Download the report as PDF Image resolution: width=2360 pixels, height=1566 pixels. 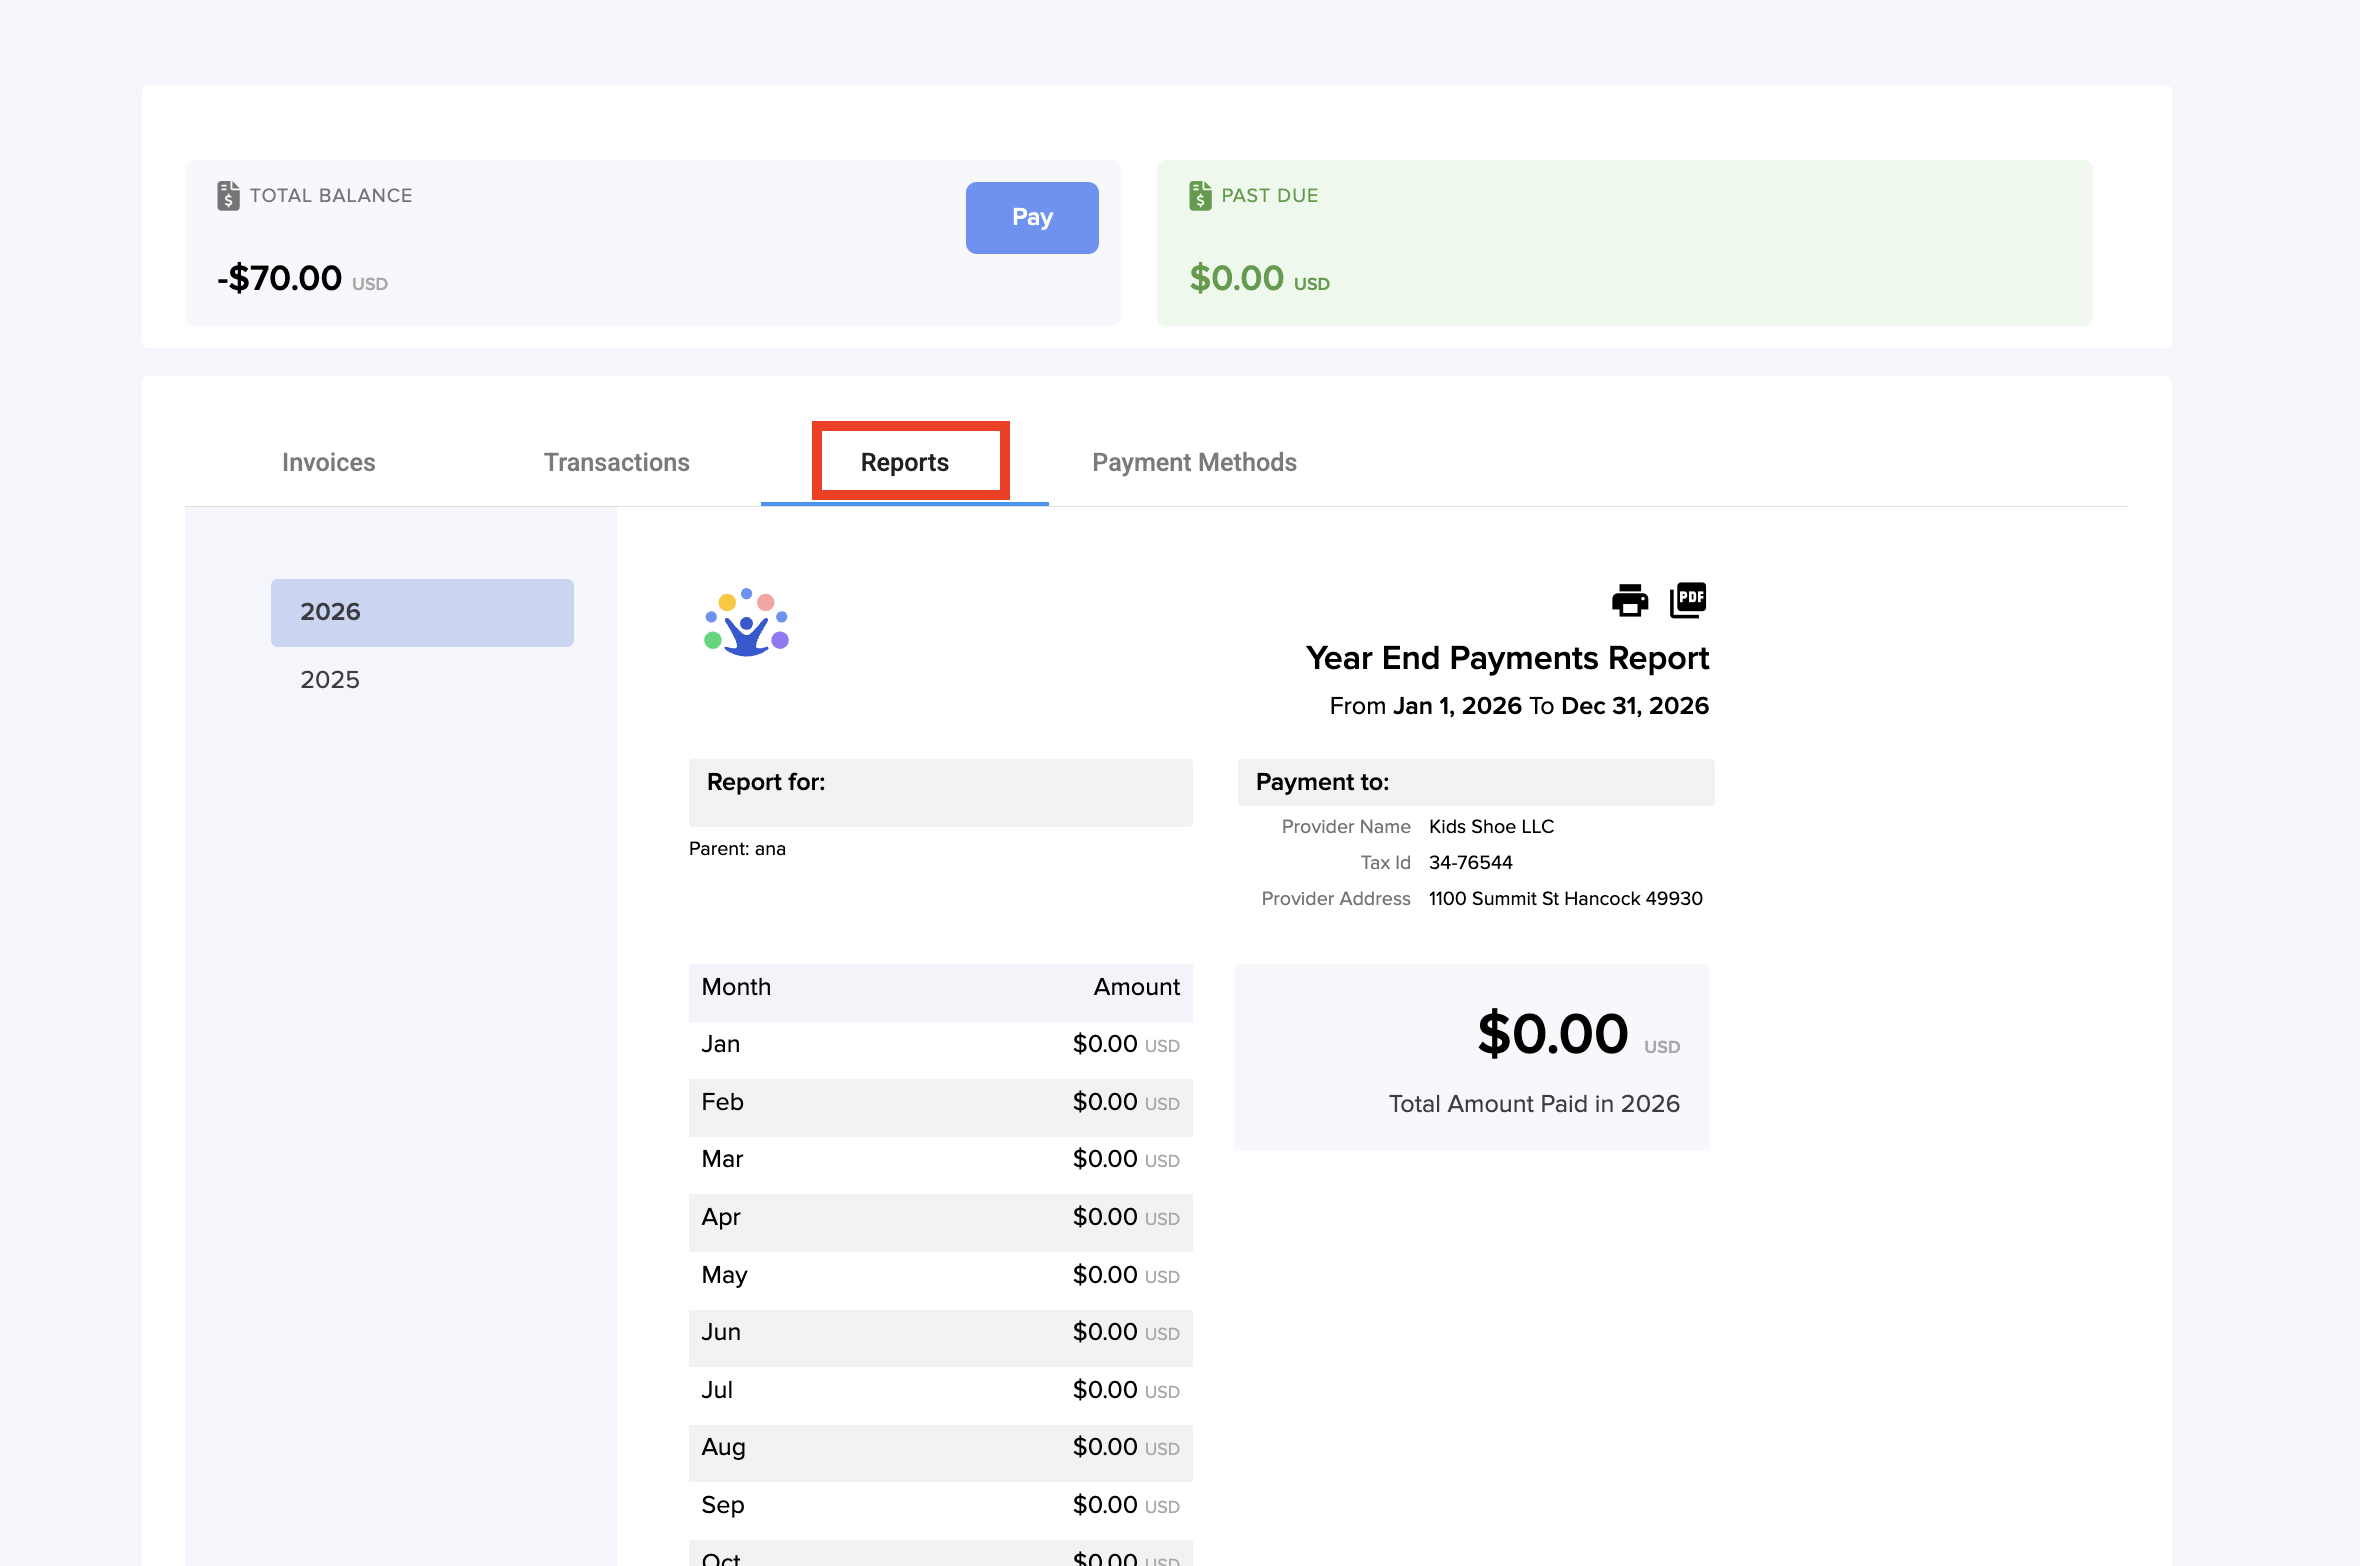click(1688, 600)
